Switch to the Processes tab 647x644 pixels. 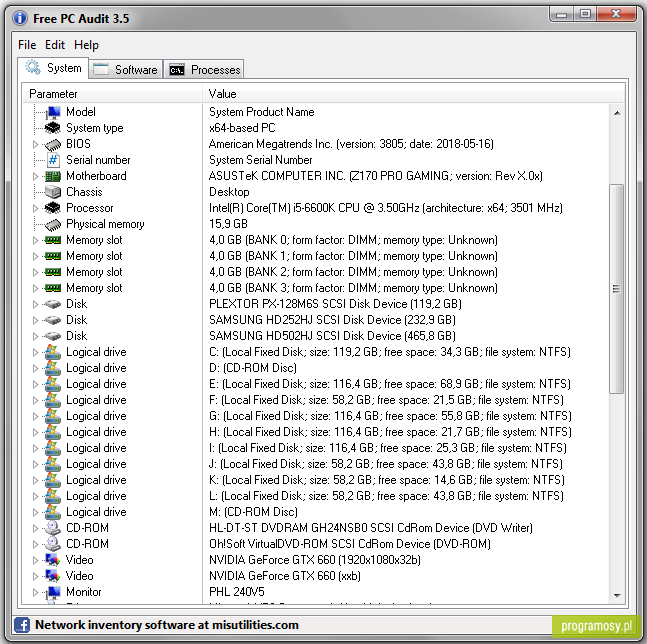[204, 69]
